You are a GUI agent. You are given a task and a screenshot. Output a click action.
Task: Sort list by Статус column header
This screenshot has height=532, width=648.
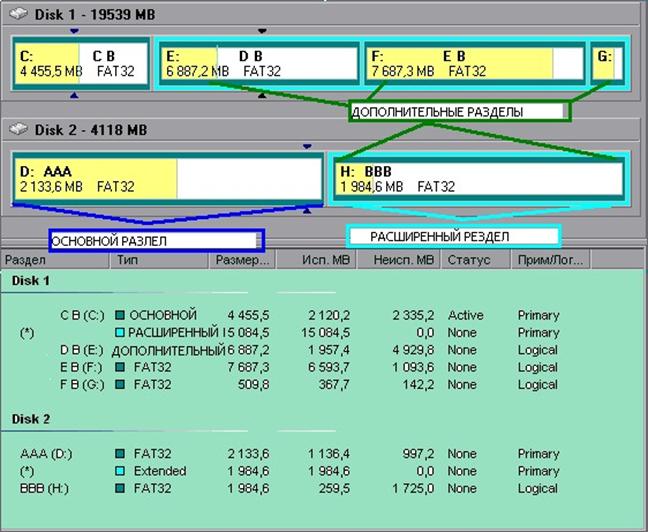476,260
